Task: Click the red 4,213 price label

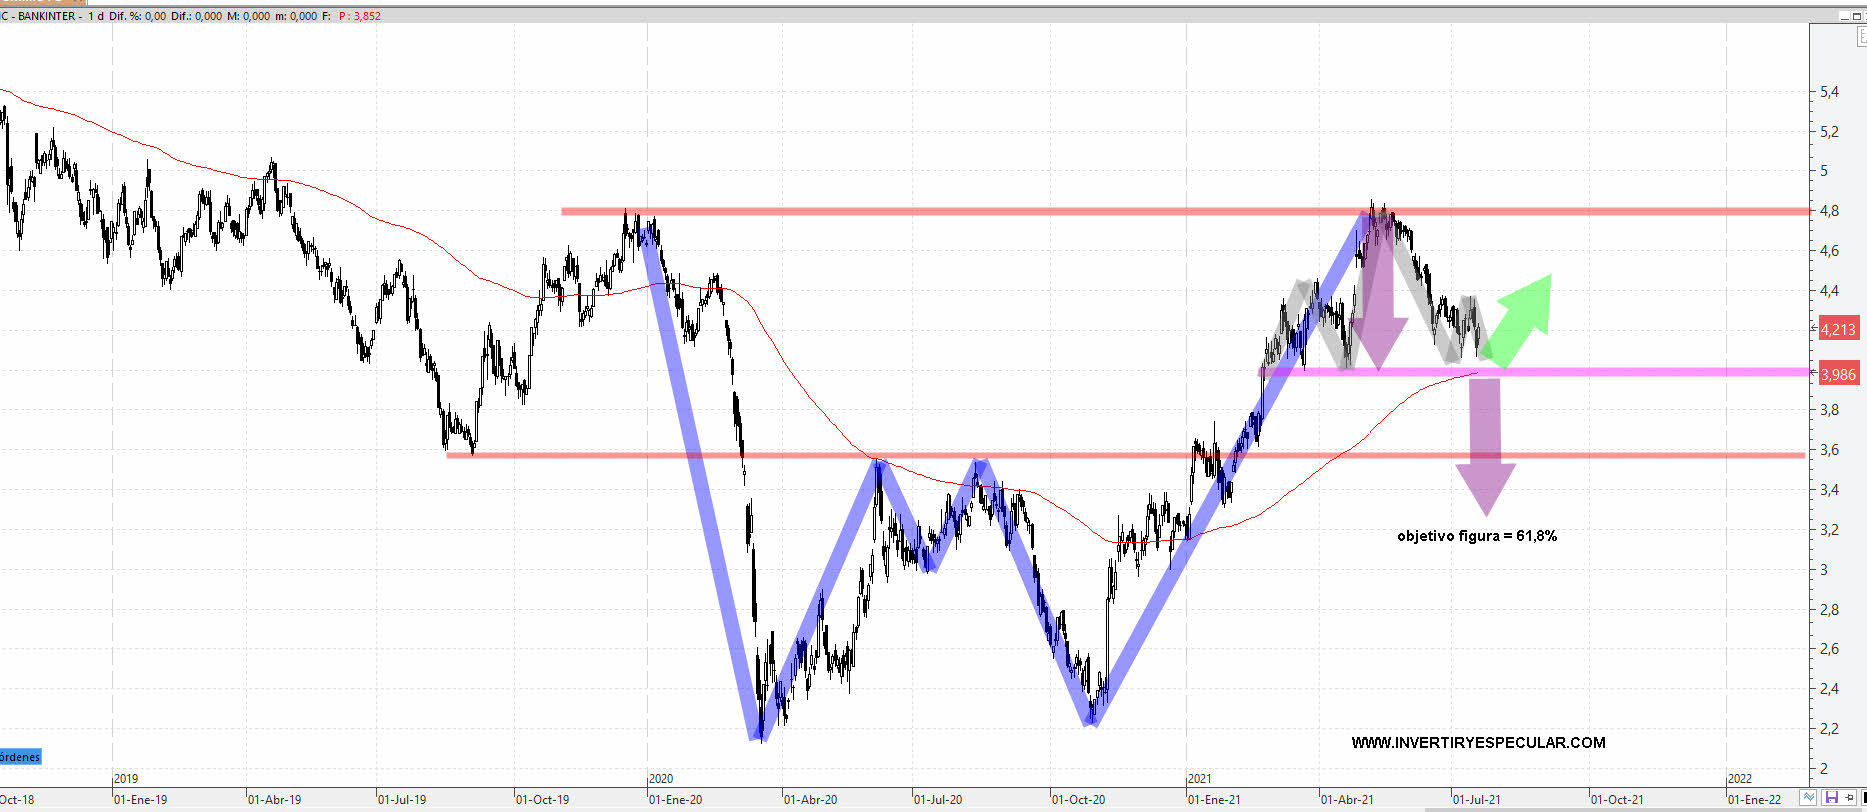Action: (1838, 329)
